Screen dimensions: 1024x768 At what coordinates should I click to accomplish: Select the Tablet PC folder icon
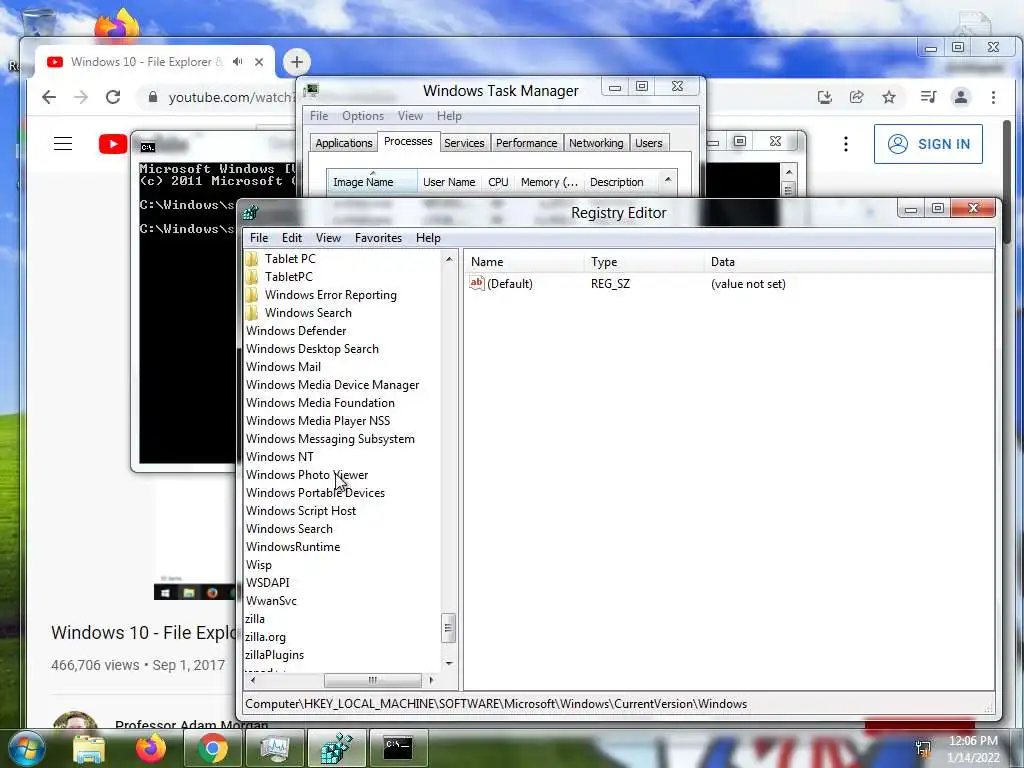[x=252, y=259]
